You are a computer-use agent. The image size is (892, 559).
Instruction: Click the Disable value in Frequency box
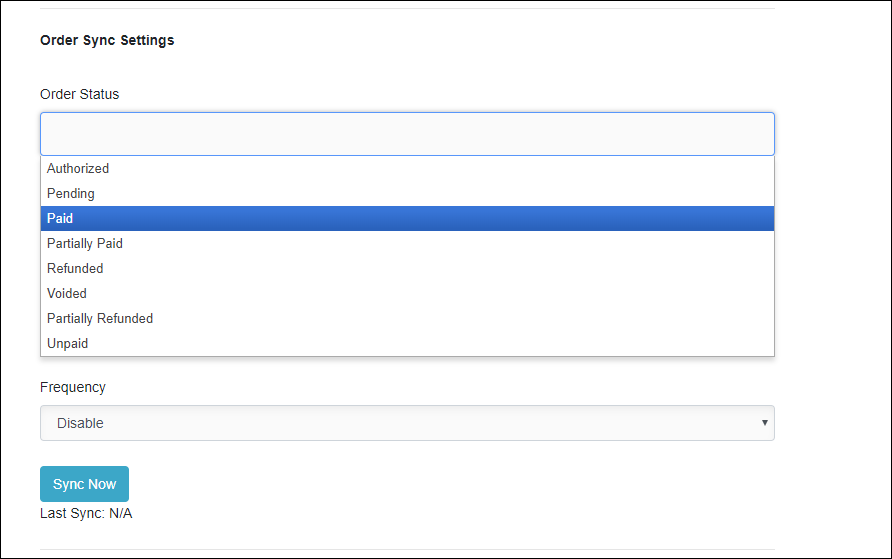(80, 423)
